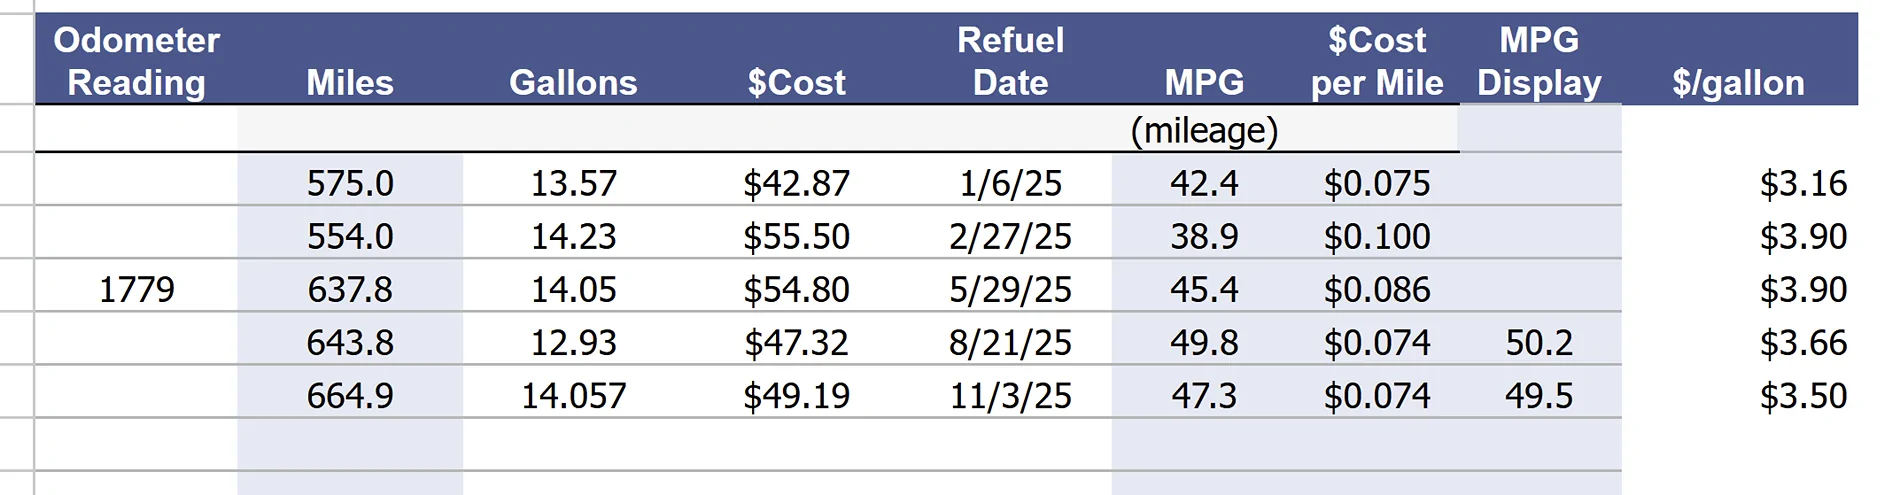1900x495 pixels.
Task: Select the Gallons column header
Action: click(573, 60)
